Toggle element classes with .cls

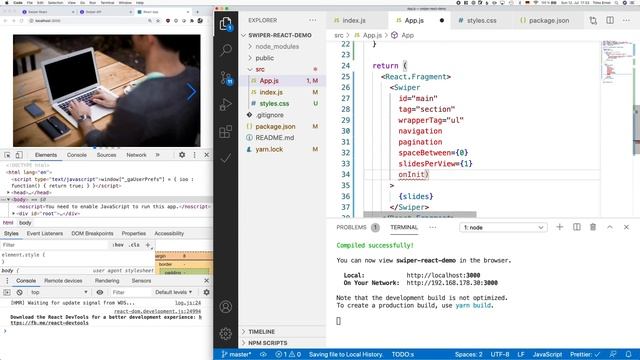tap(134, 245)
